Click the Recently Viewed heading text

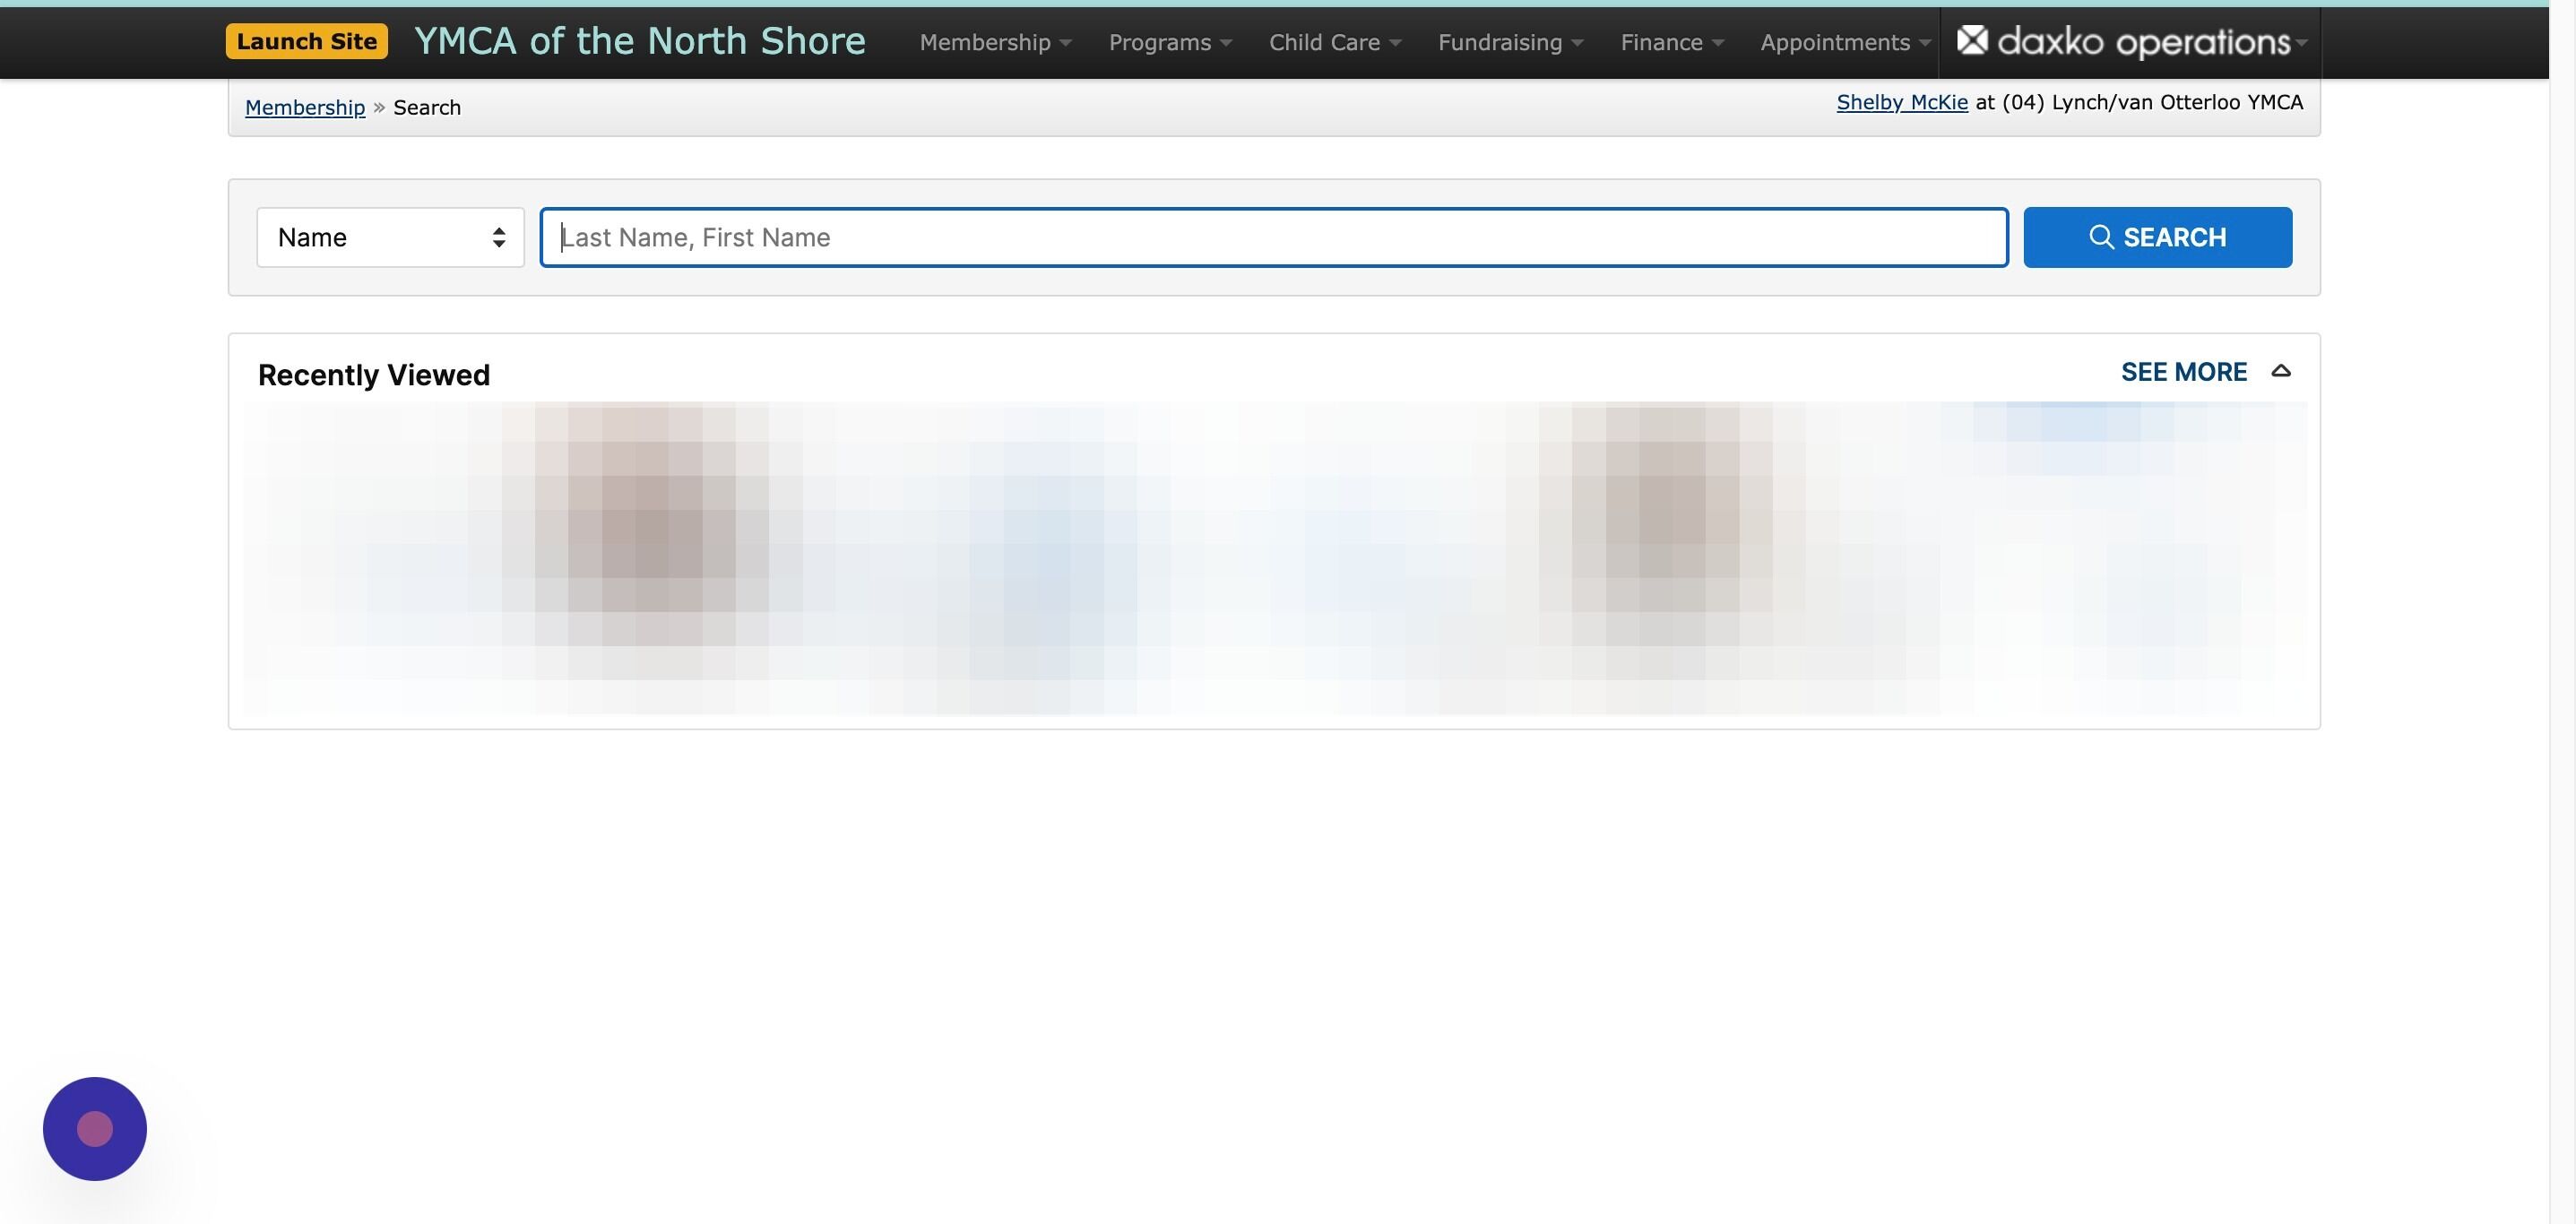click(374, 374)
